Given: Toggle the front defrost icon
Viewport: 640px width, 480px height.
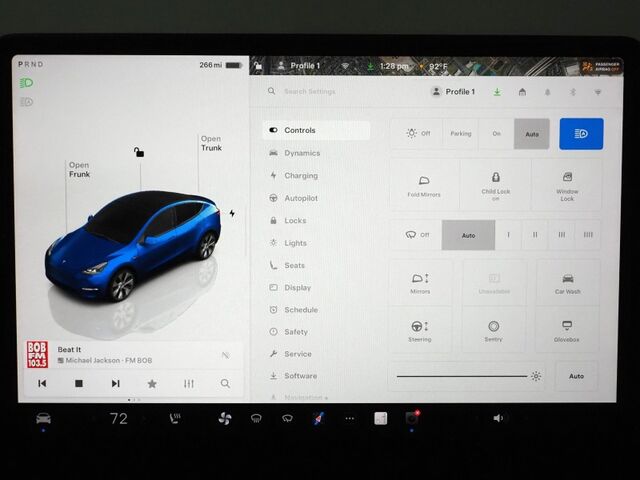Looking at the screenshot, I should (x=256, y=418).
